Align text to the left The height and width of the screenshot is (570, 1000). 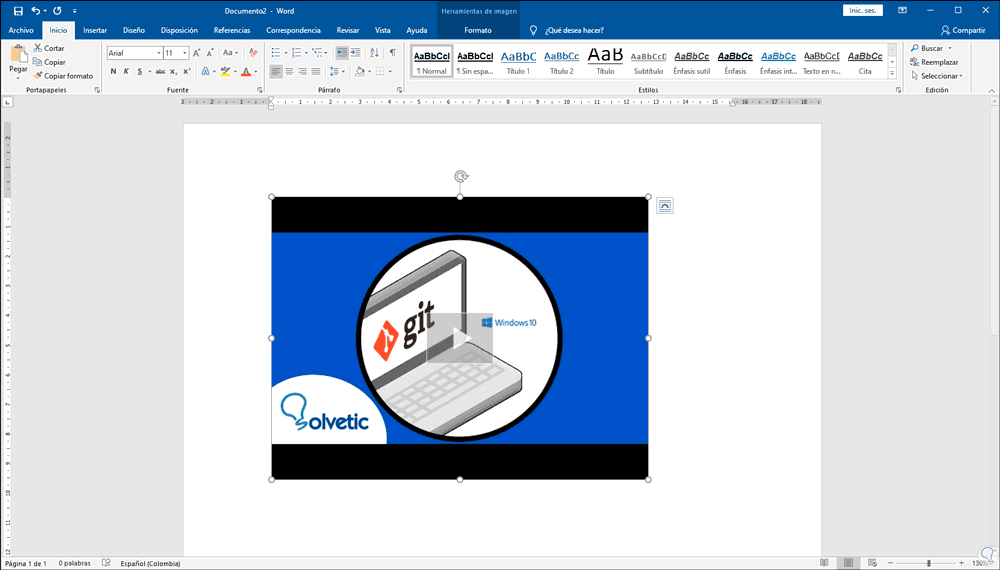click(x=276, y=71)
